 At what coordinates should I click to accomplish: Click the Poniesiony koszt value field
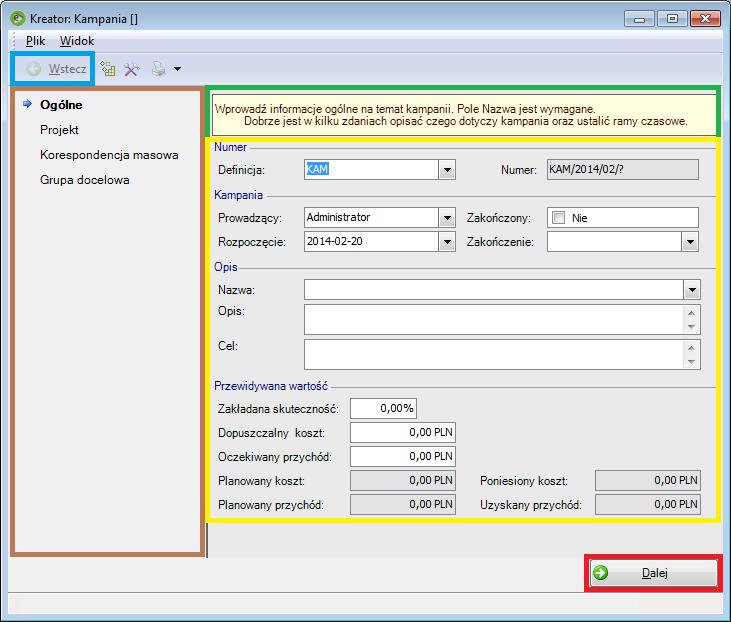coord(648,481)
